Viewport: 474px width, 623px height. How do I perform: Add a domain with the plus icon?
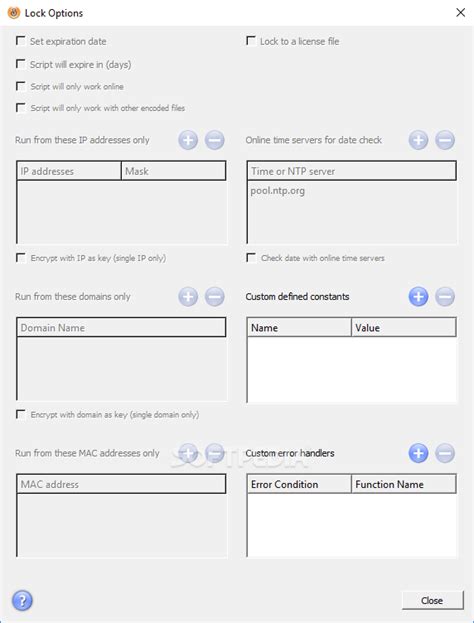click(x=188, y=297)
